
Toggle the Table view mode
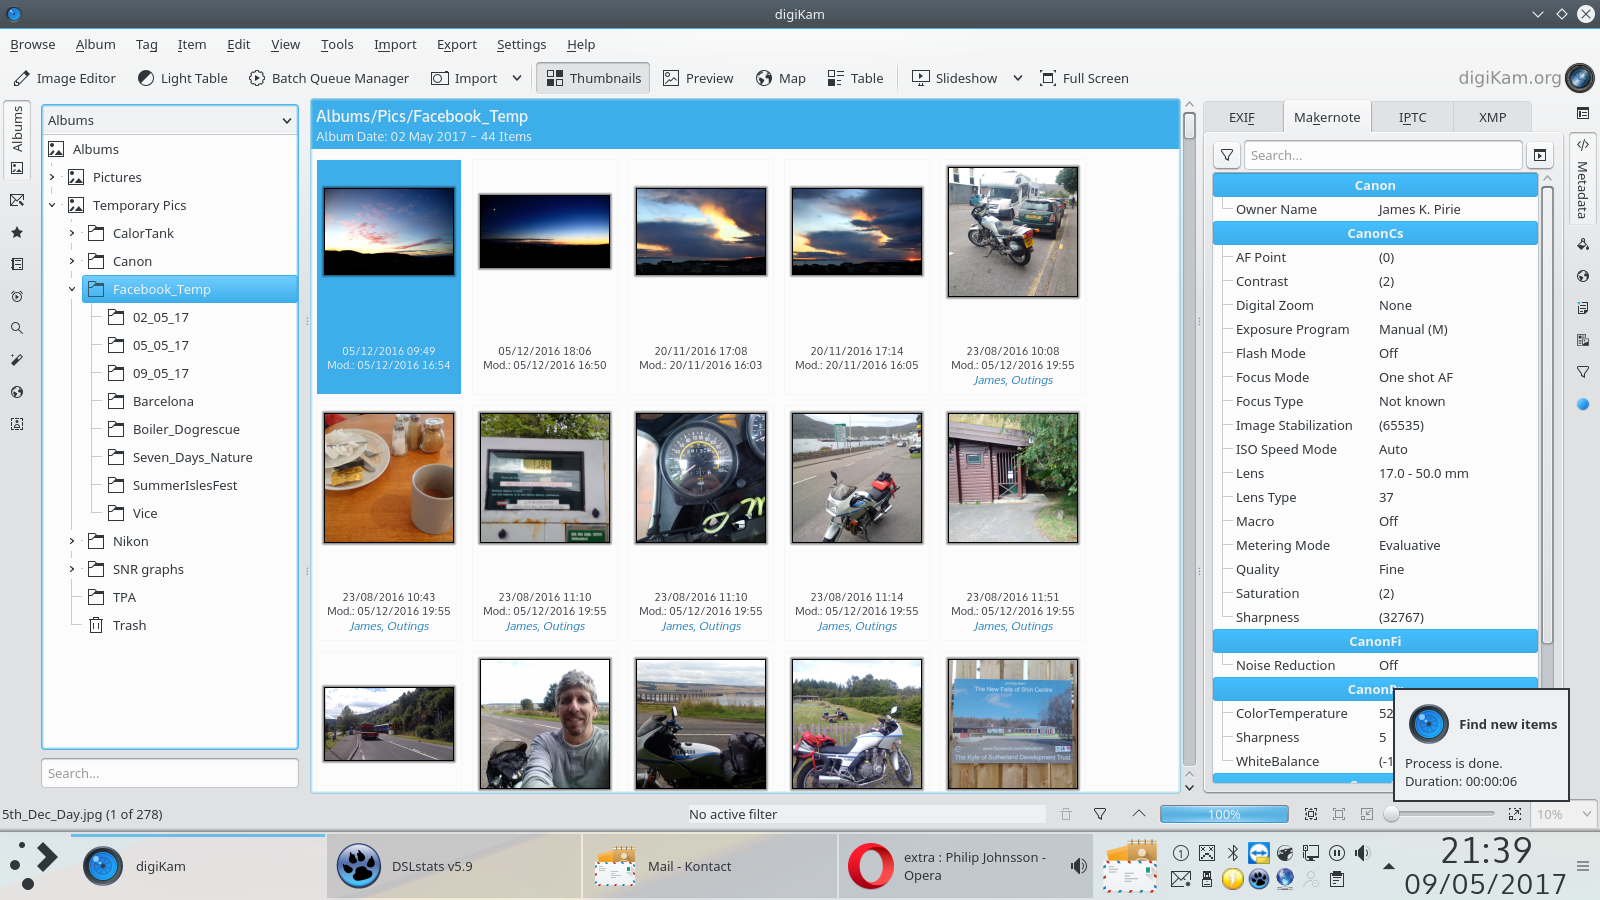click(x=855, y=78)
